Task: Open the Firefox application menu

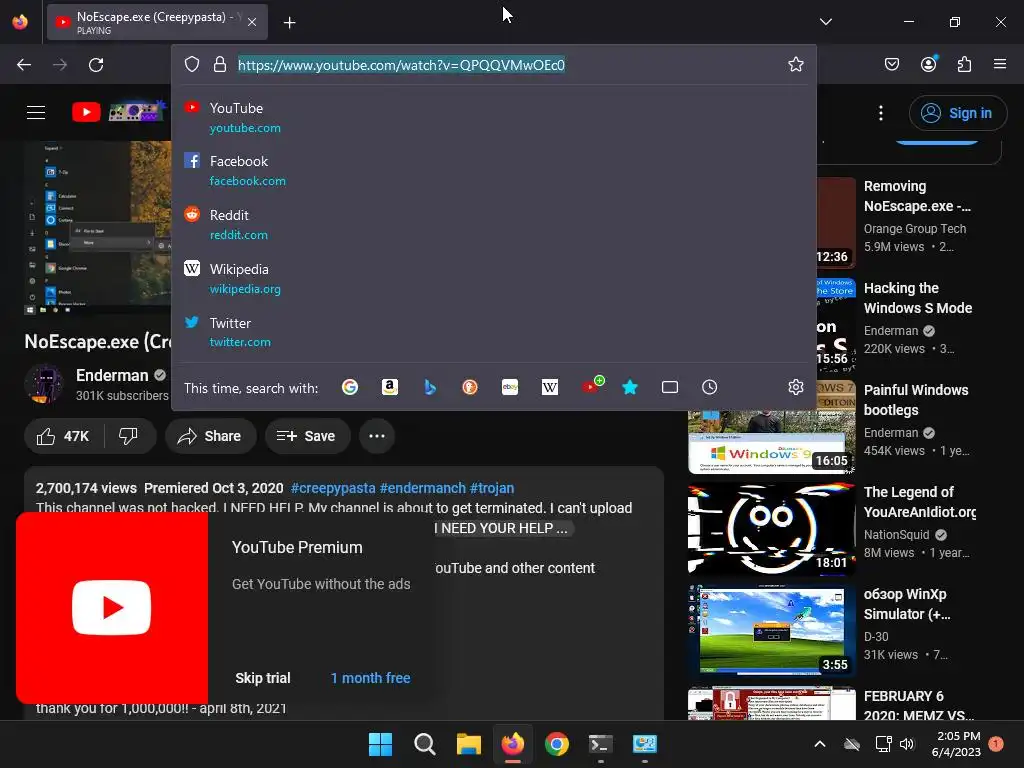Action: click(x=1000, y=64)
